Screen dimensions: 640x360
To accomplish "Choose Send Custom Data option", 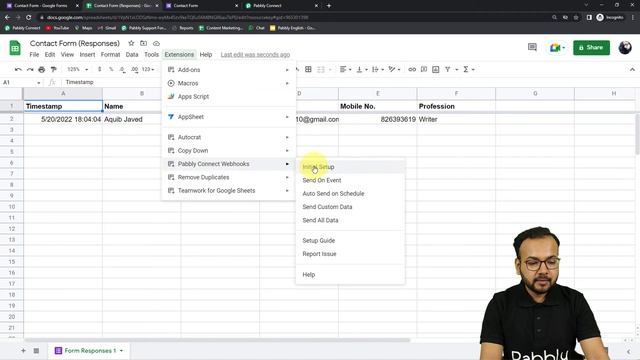I will 350,207.
